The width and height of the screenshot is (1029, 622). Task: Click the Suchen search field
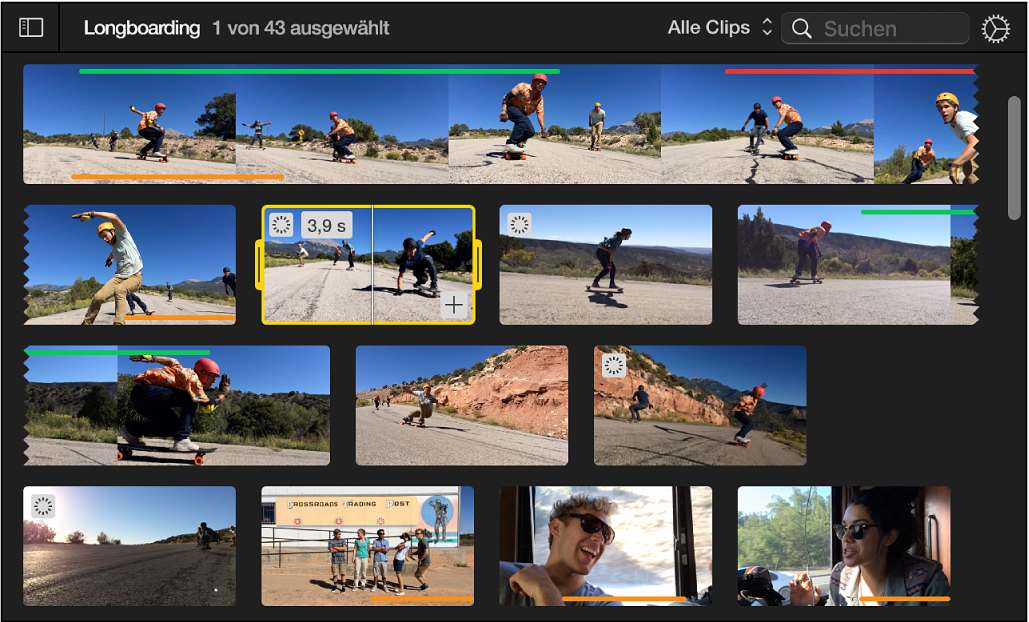point(875,29)
